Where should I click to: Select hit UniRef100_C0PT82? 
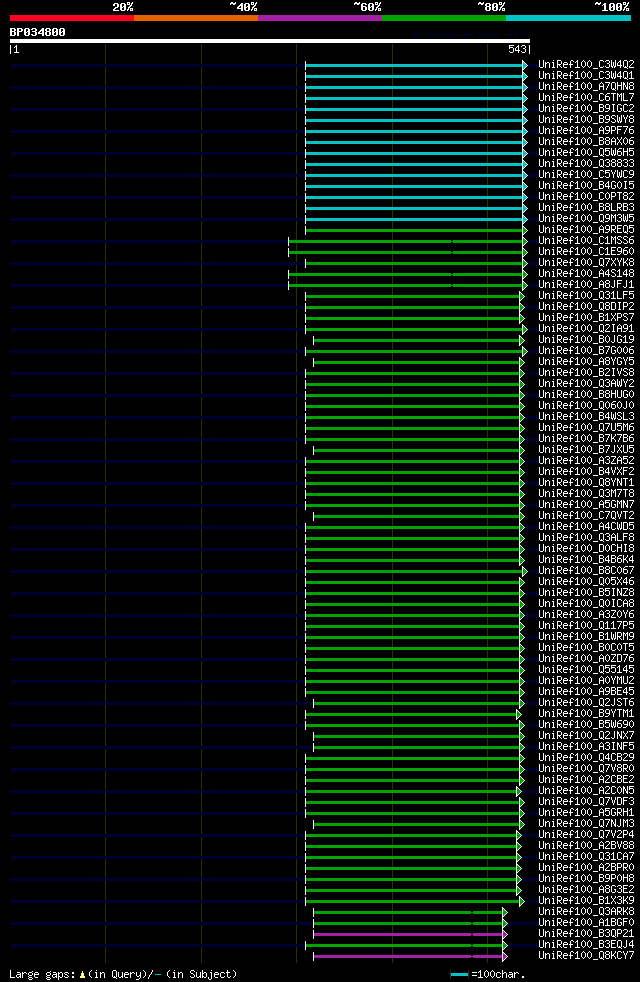(586, 197)
